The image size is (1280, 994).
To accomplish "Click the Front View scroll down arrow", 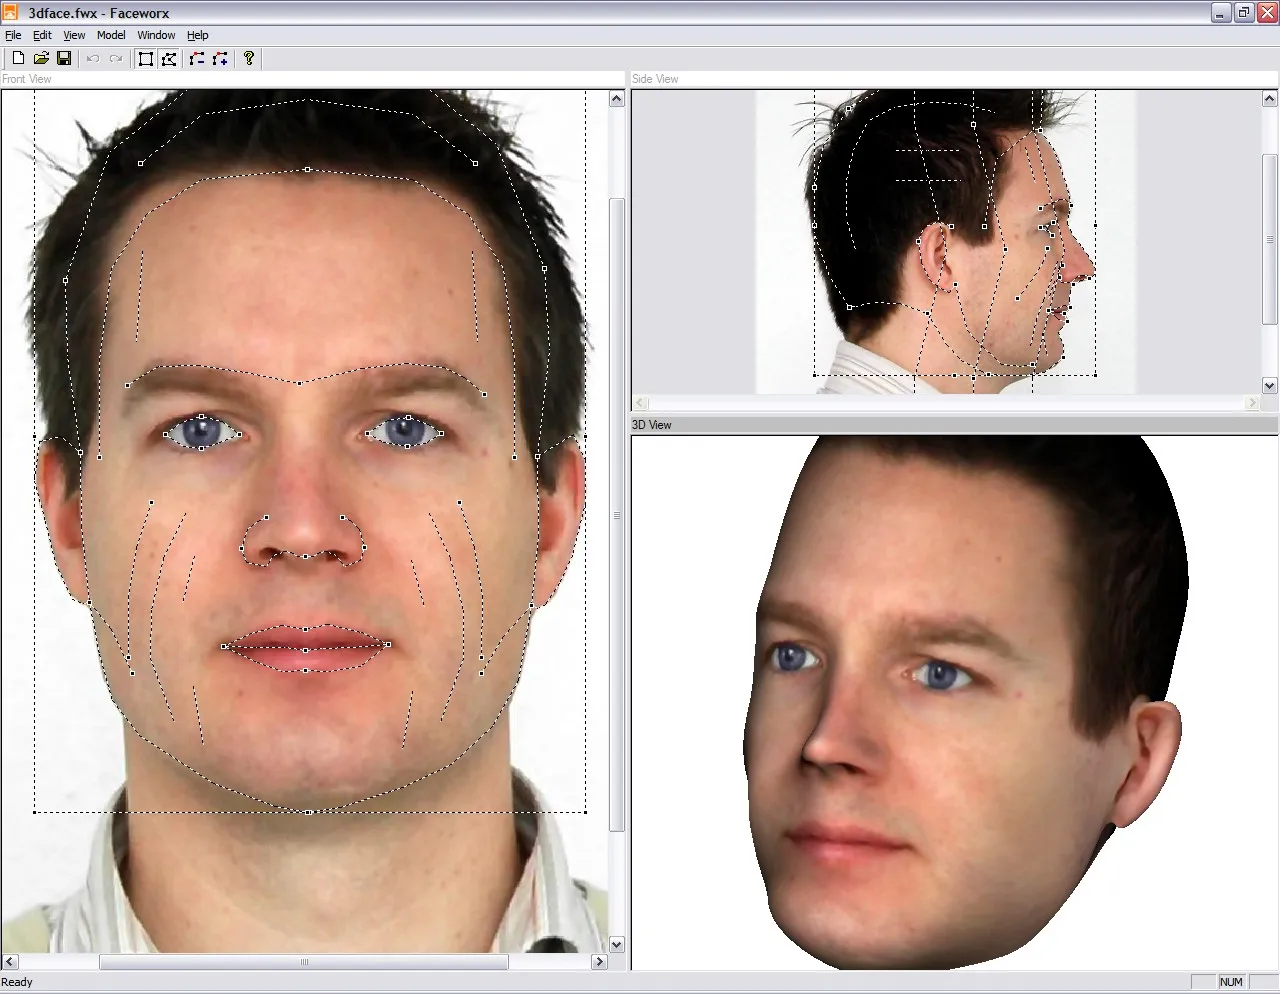I will pos(617,944).
